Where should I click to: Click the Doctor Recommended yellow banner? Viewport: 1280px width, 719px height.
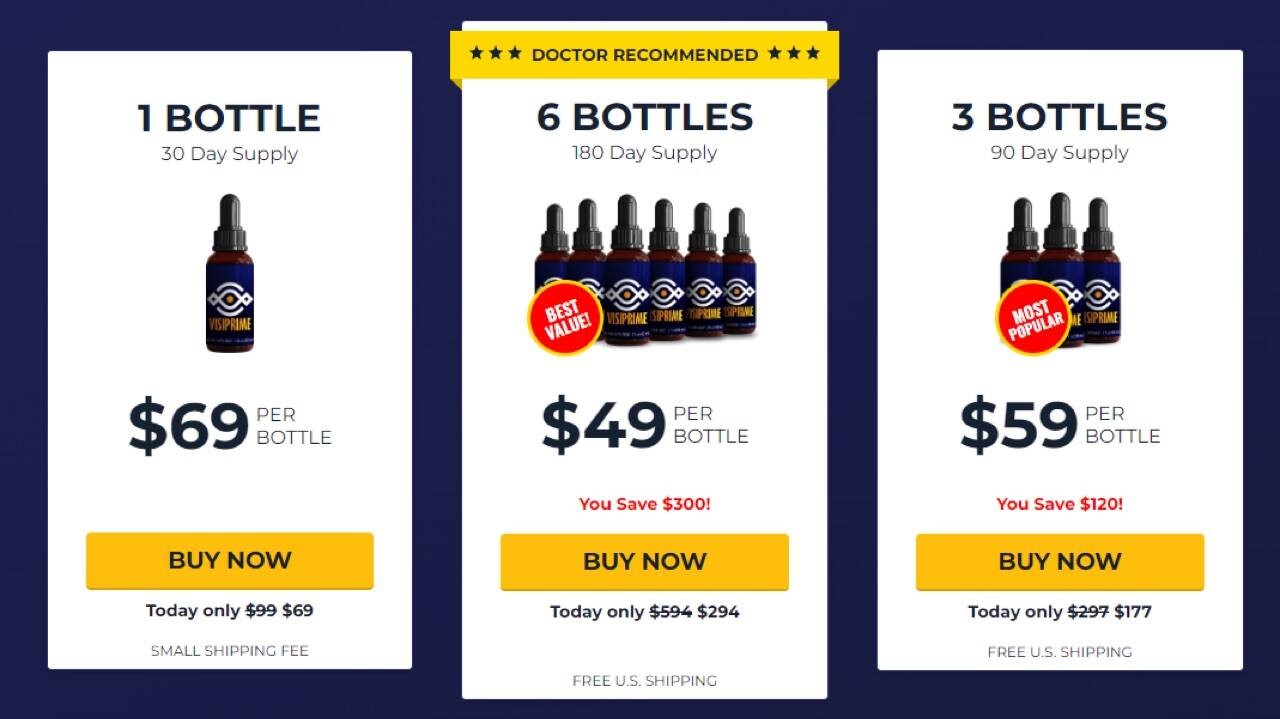click(x=644, y=55)
